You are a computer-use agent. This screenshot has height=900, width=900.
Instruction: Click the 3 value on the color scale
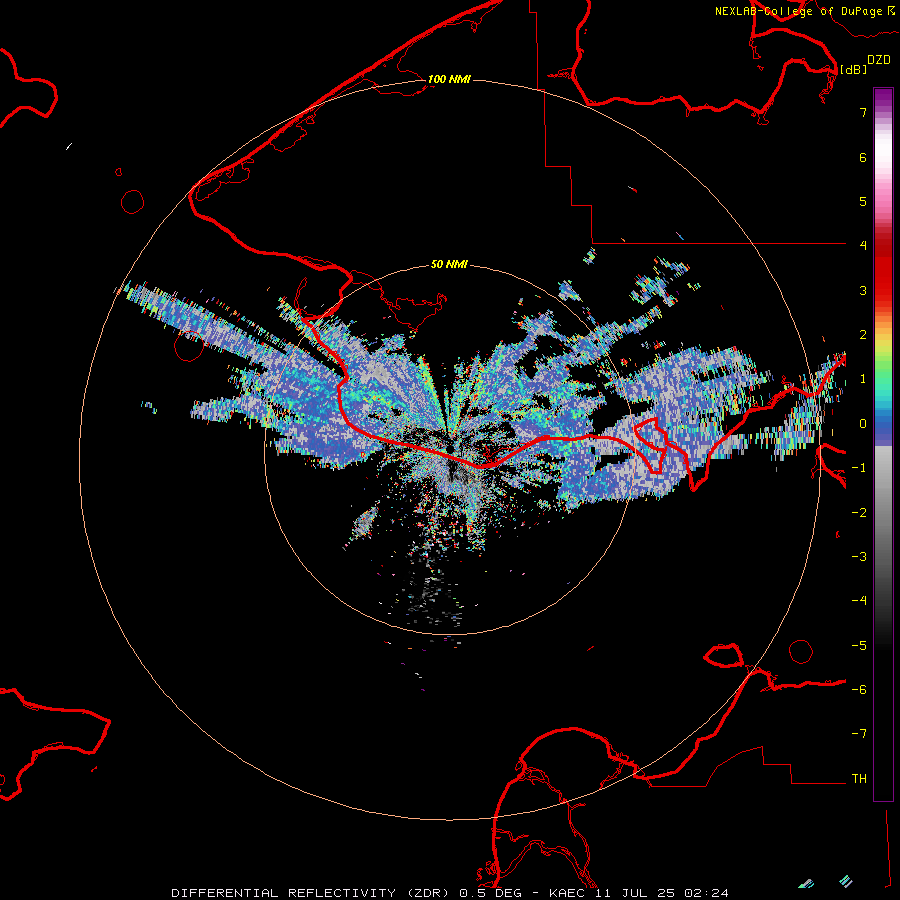863,290
